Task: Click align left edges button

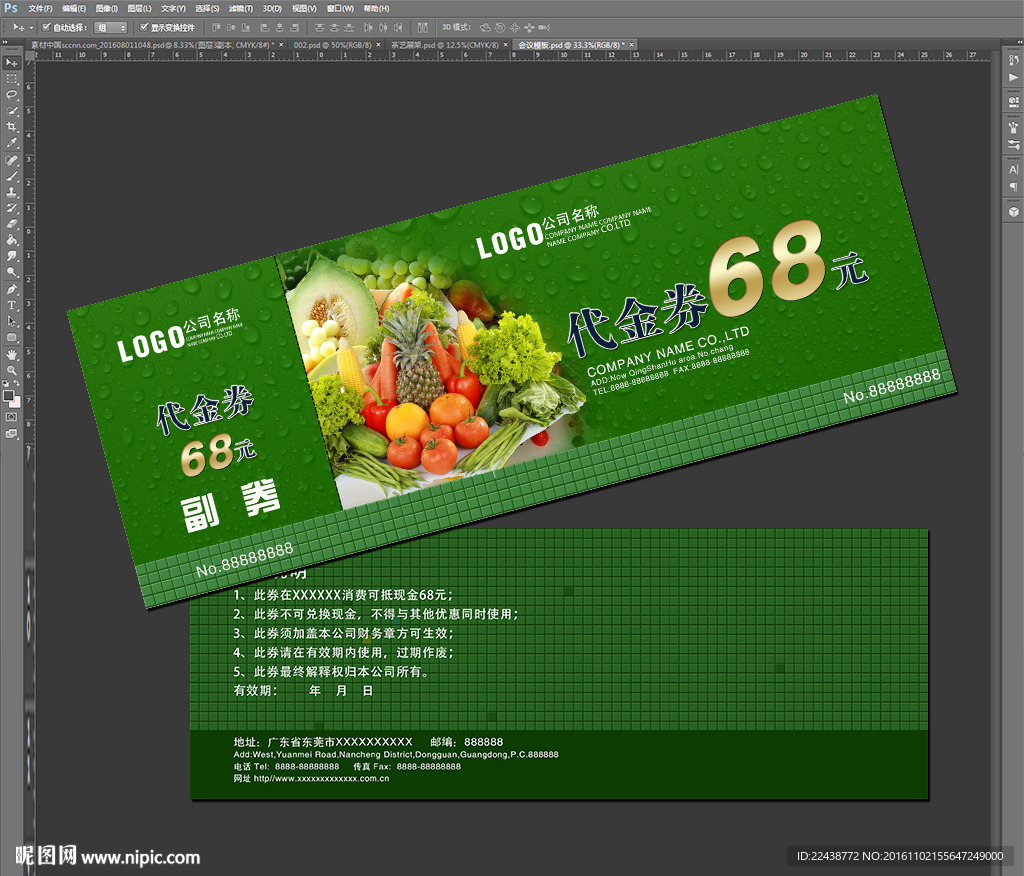Action: (264, 27)
